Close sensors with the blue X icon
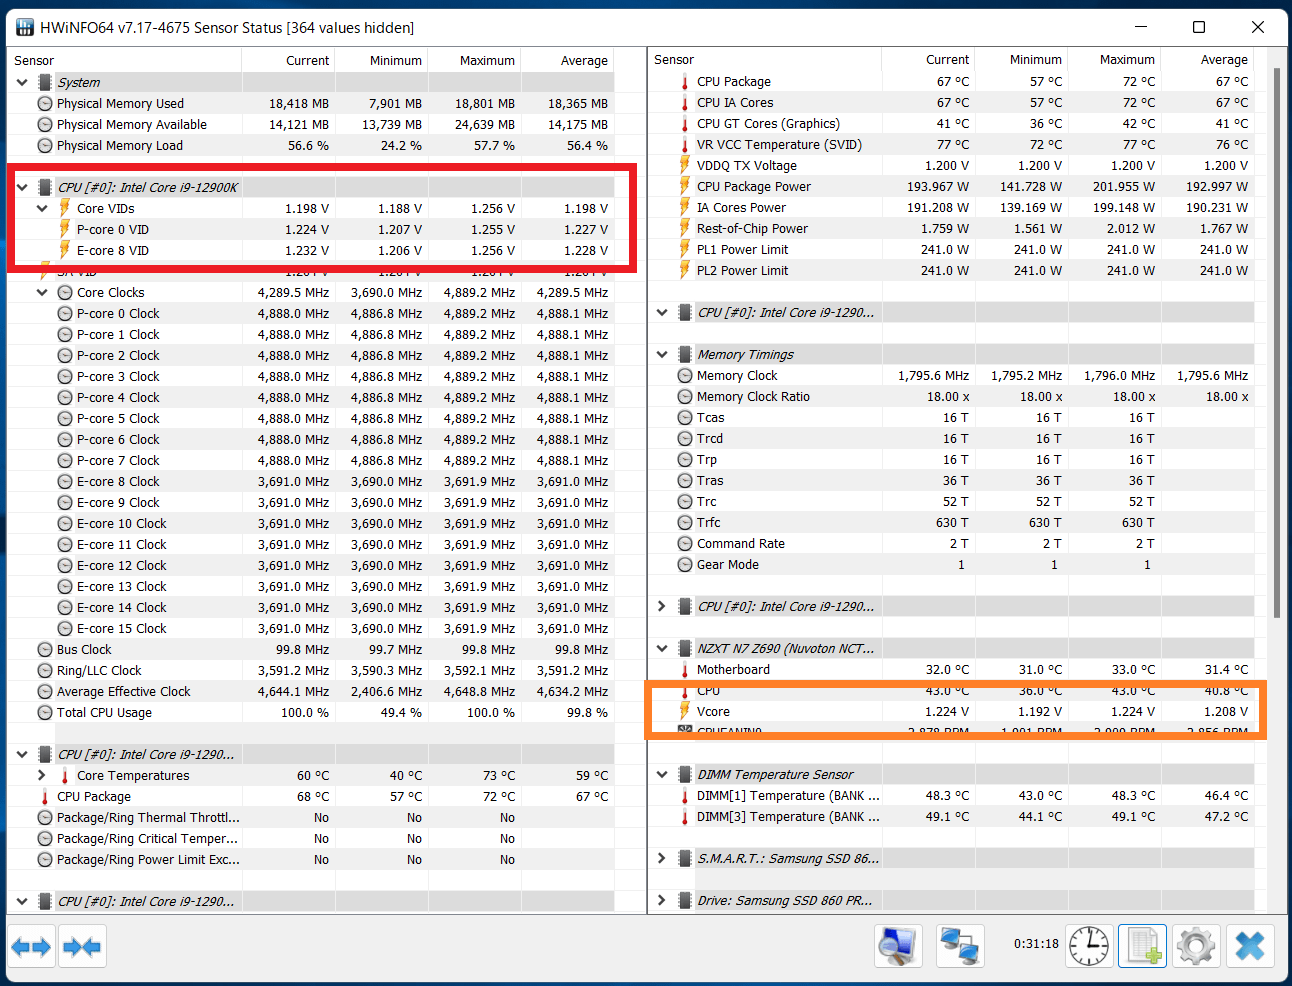 pos(1250,946)
